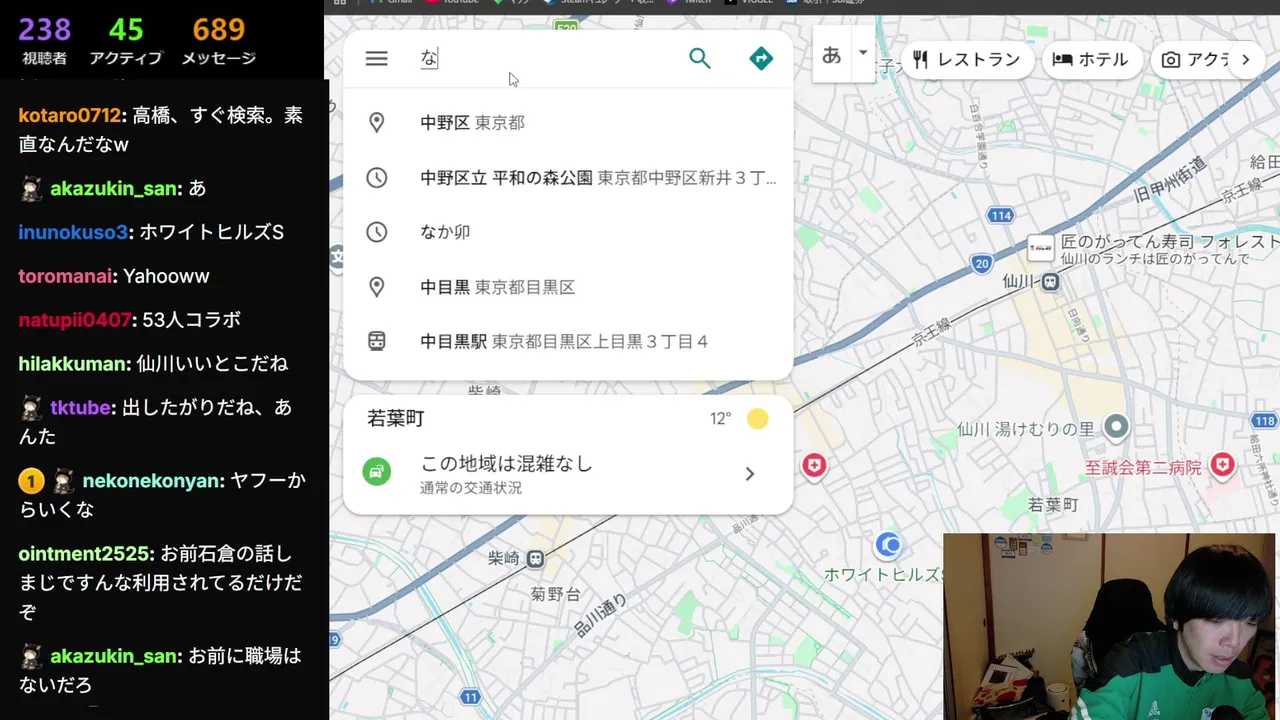Viewport: 1280px width, 720px height.
Task: Open chat user ointment2525's name
Action: (85, 554)
